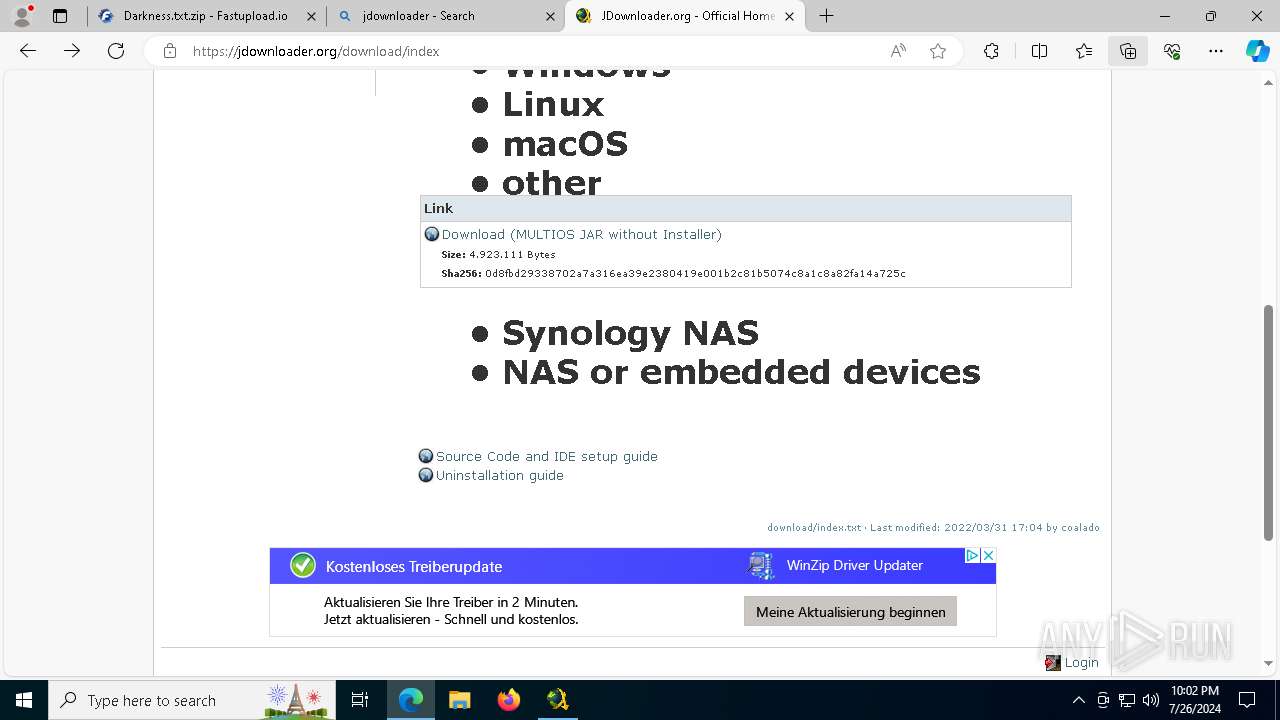Add this page to favorites
Image resolution: width=1280 pixels, height=720 pixels.
[x=938, y=51]
